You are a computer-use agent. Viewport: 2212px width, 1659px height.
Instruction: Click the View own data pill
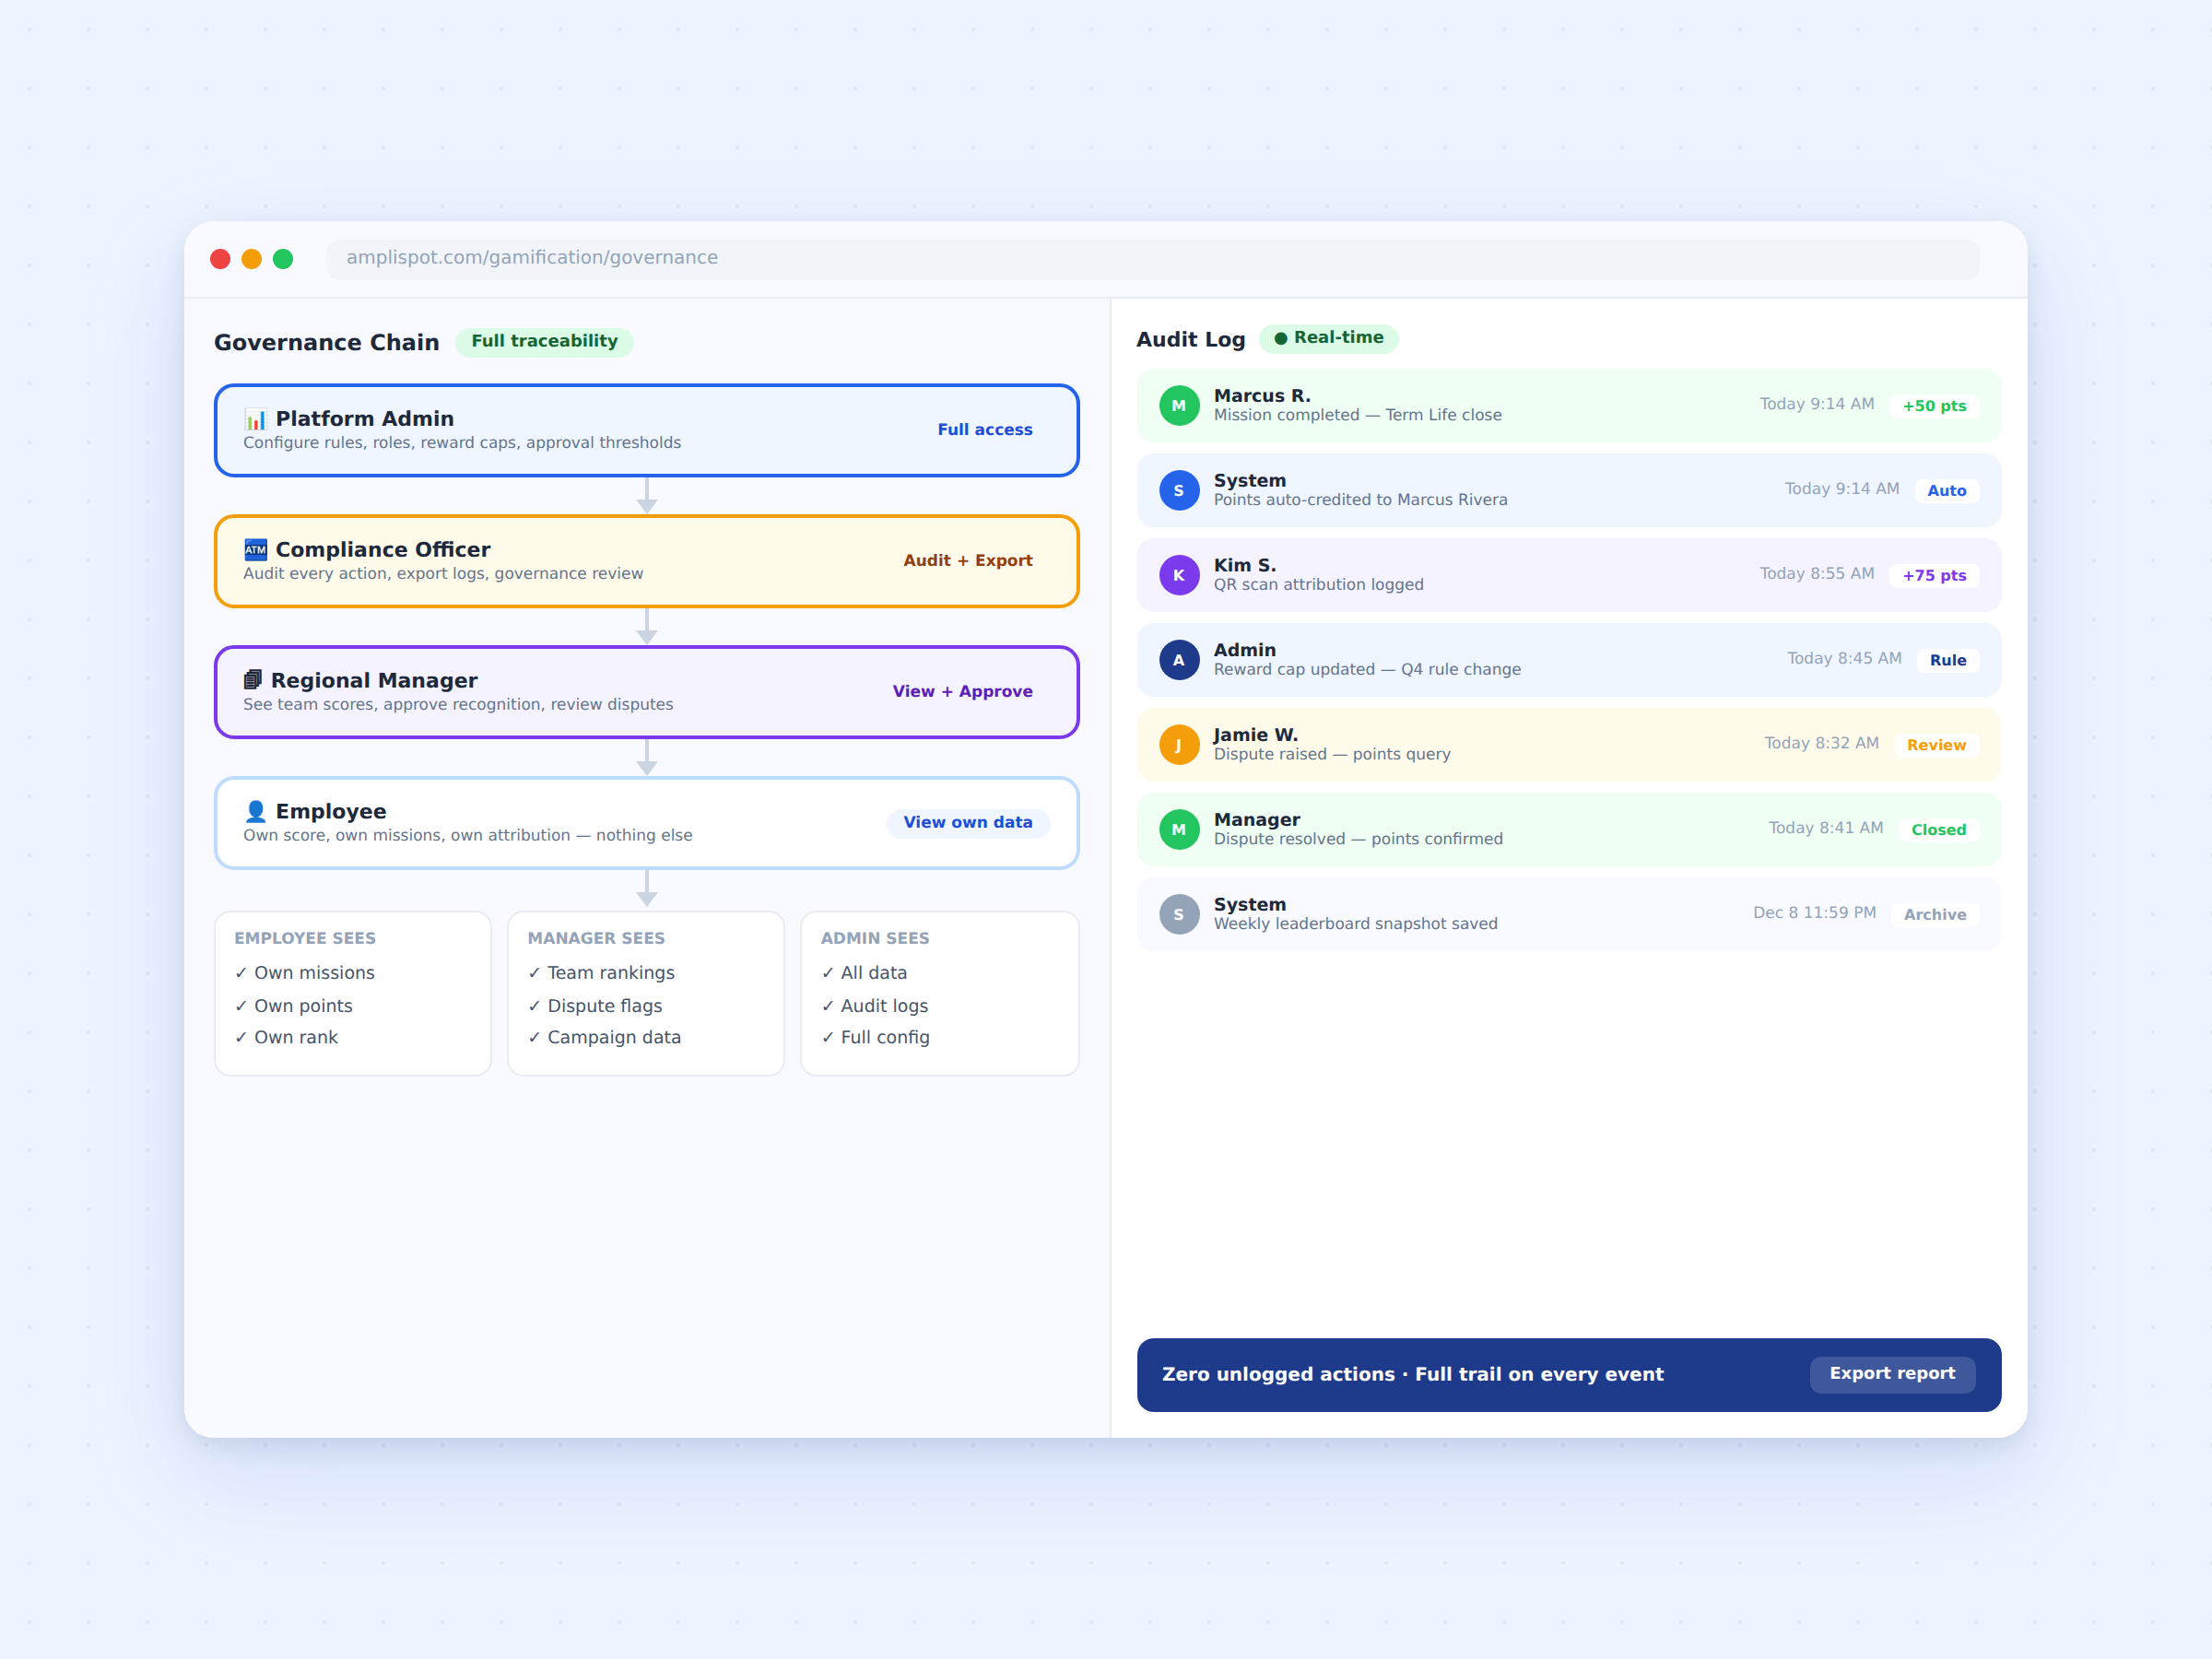click(x=968, y=823)
